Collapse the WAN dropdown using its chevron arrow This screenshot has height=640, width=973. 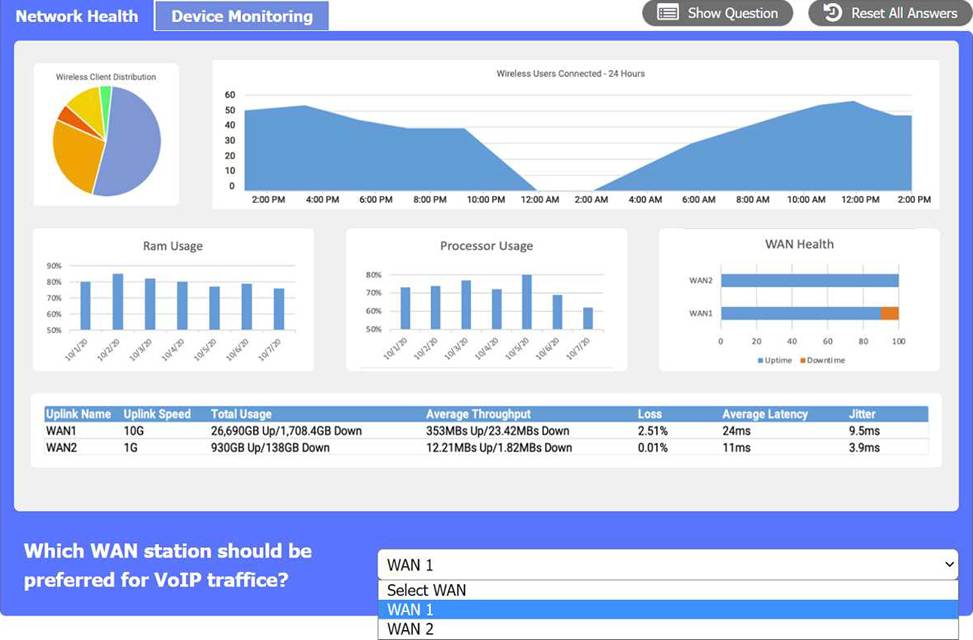[x=948, y=565]
